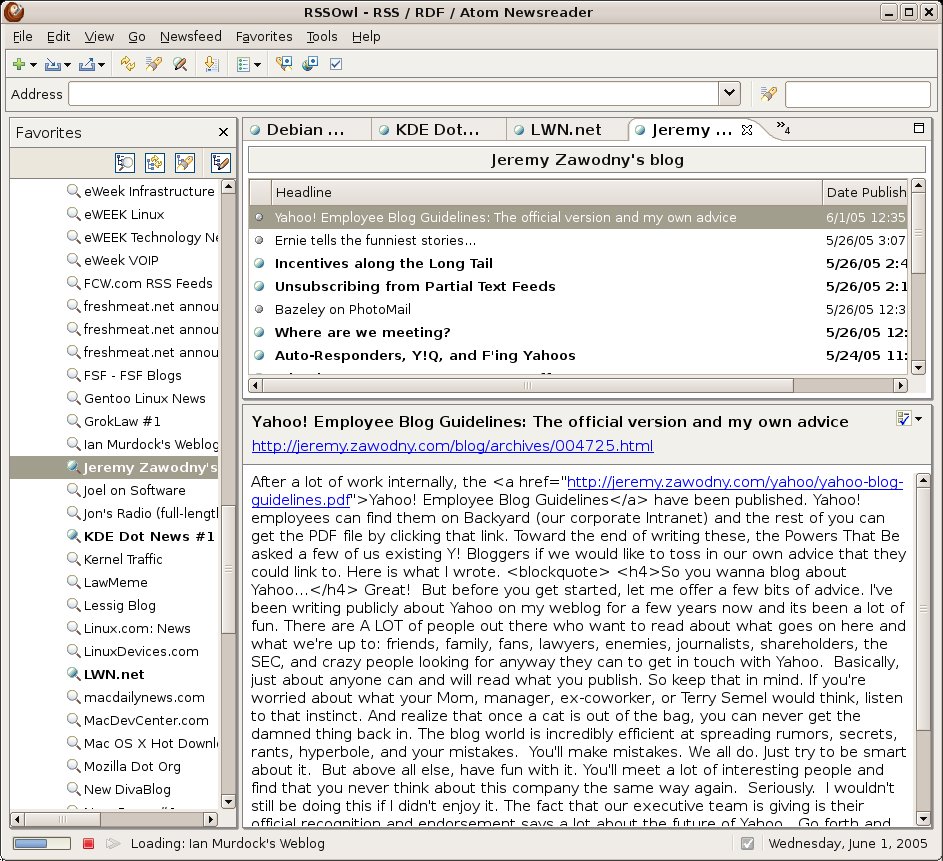
Task: Click the toolbar globe browser tab icon
Action: tap(310, 64)
